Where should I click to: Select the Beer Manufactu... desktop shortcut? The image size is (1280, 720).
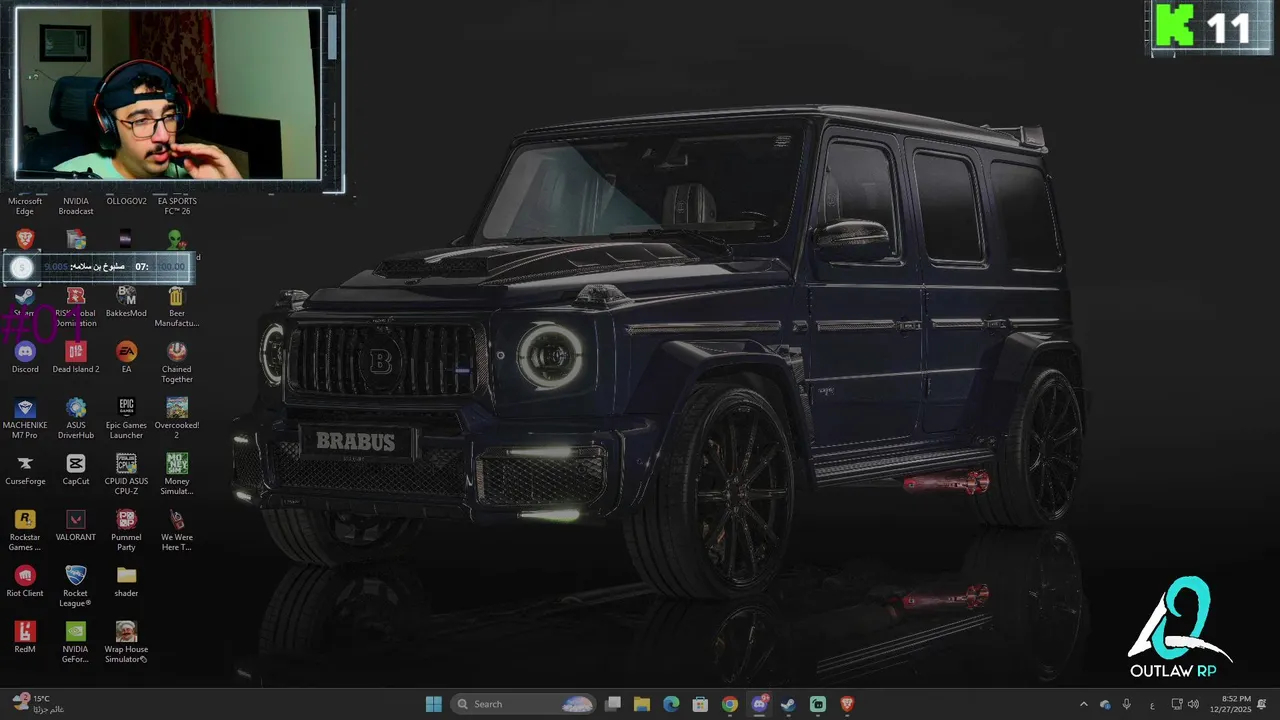point(176,306)
